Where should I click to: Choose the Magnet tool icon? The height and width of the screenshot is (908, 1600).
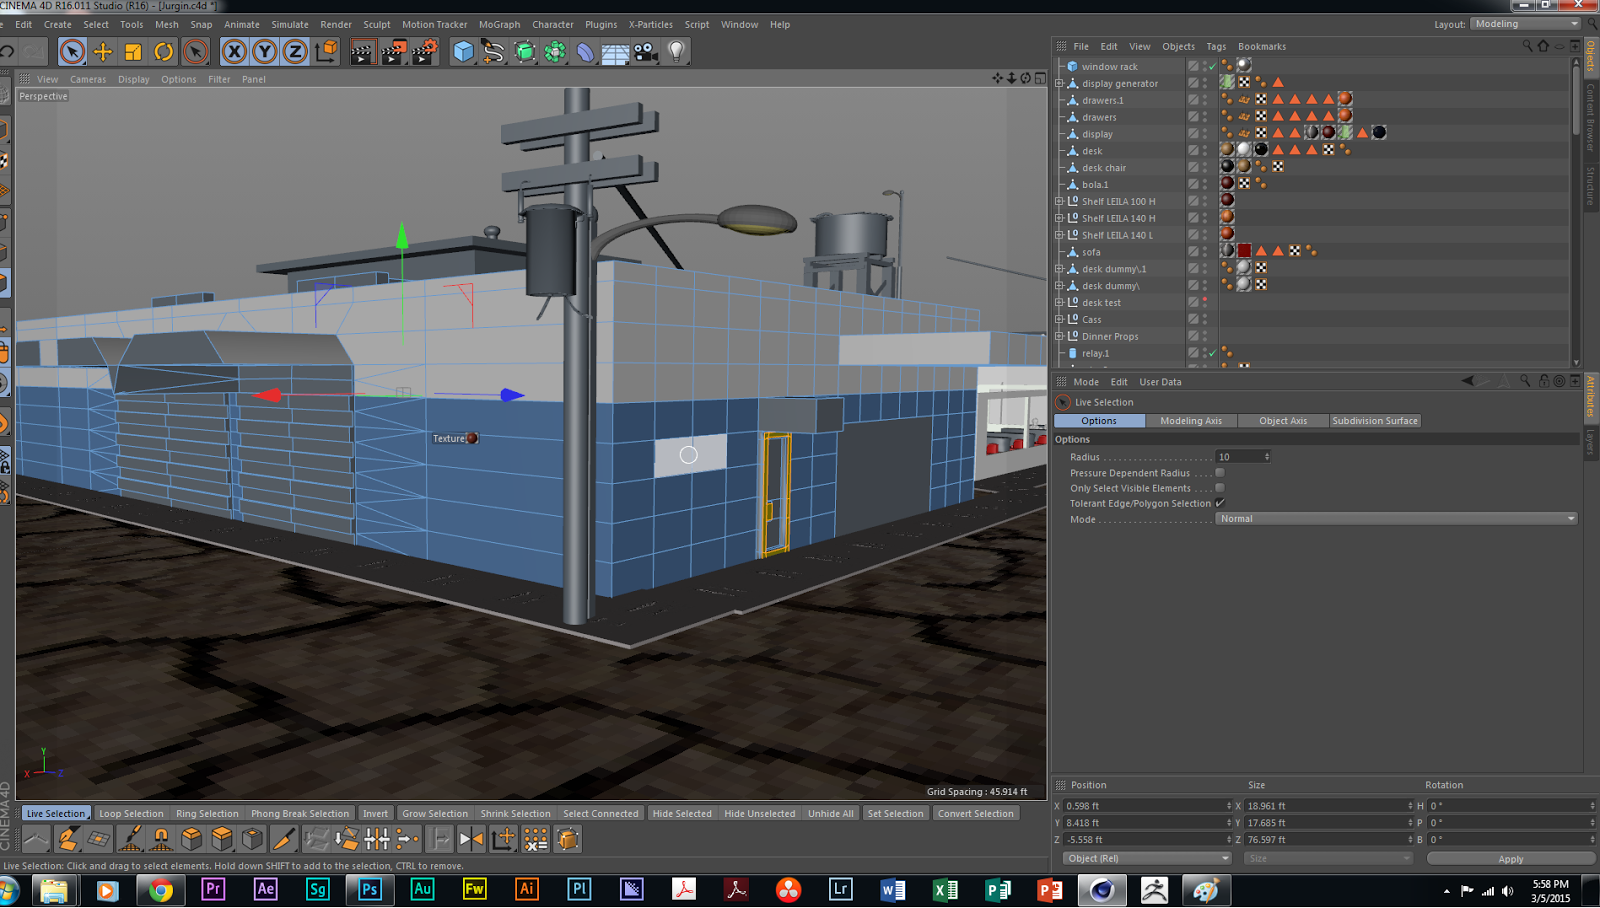coord(161,840)
